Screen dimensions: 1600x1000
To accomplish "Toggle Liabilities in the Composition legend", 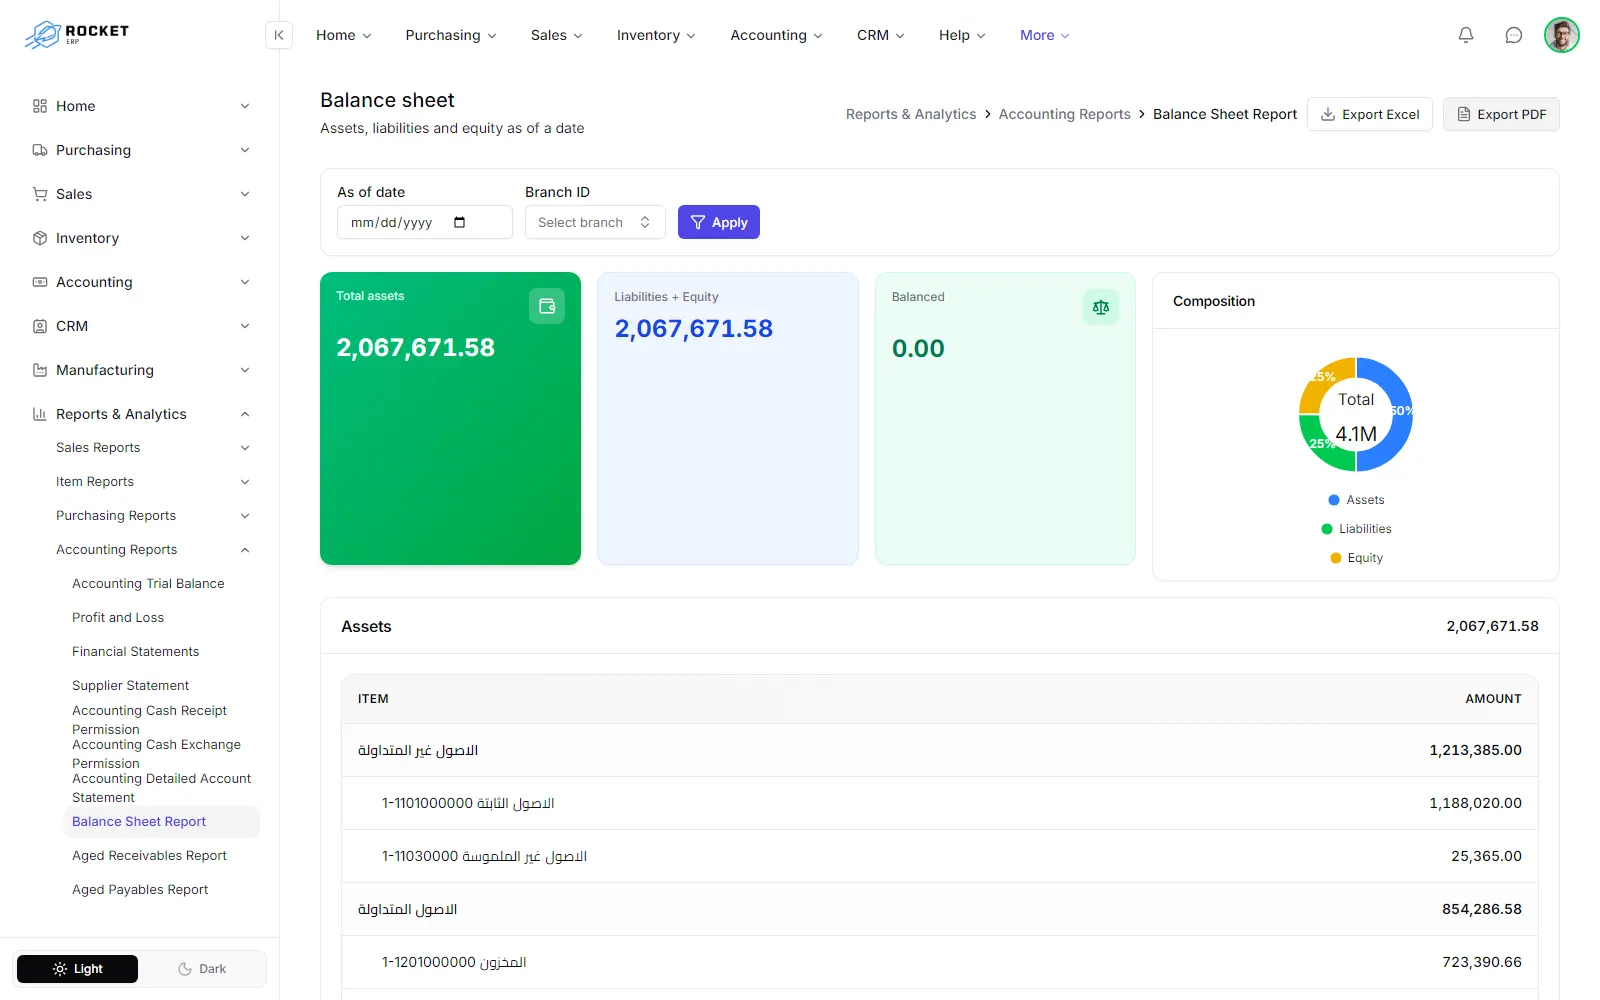I will [1356, 529].
